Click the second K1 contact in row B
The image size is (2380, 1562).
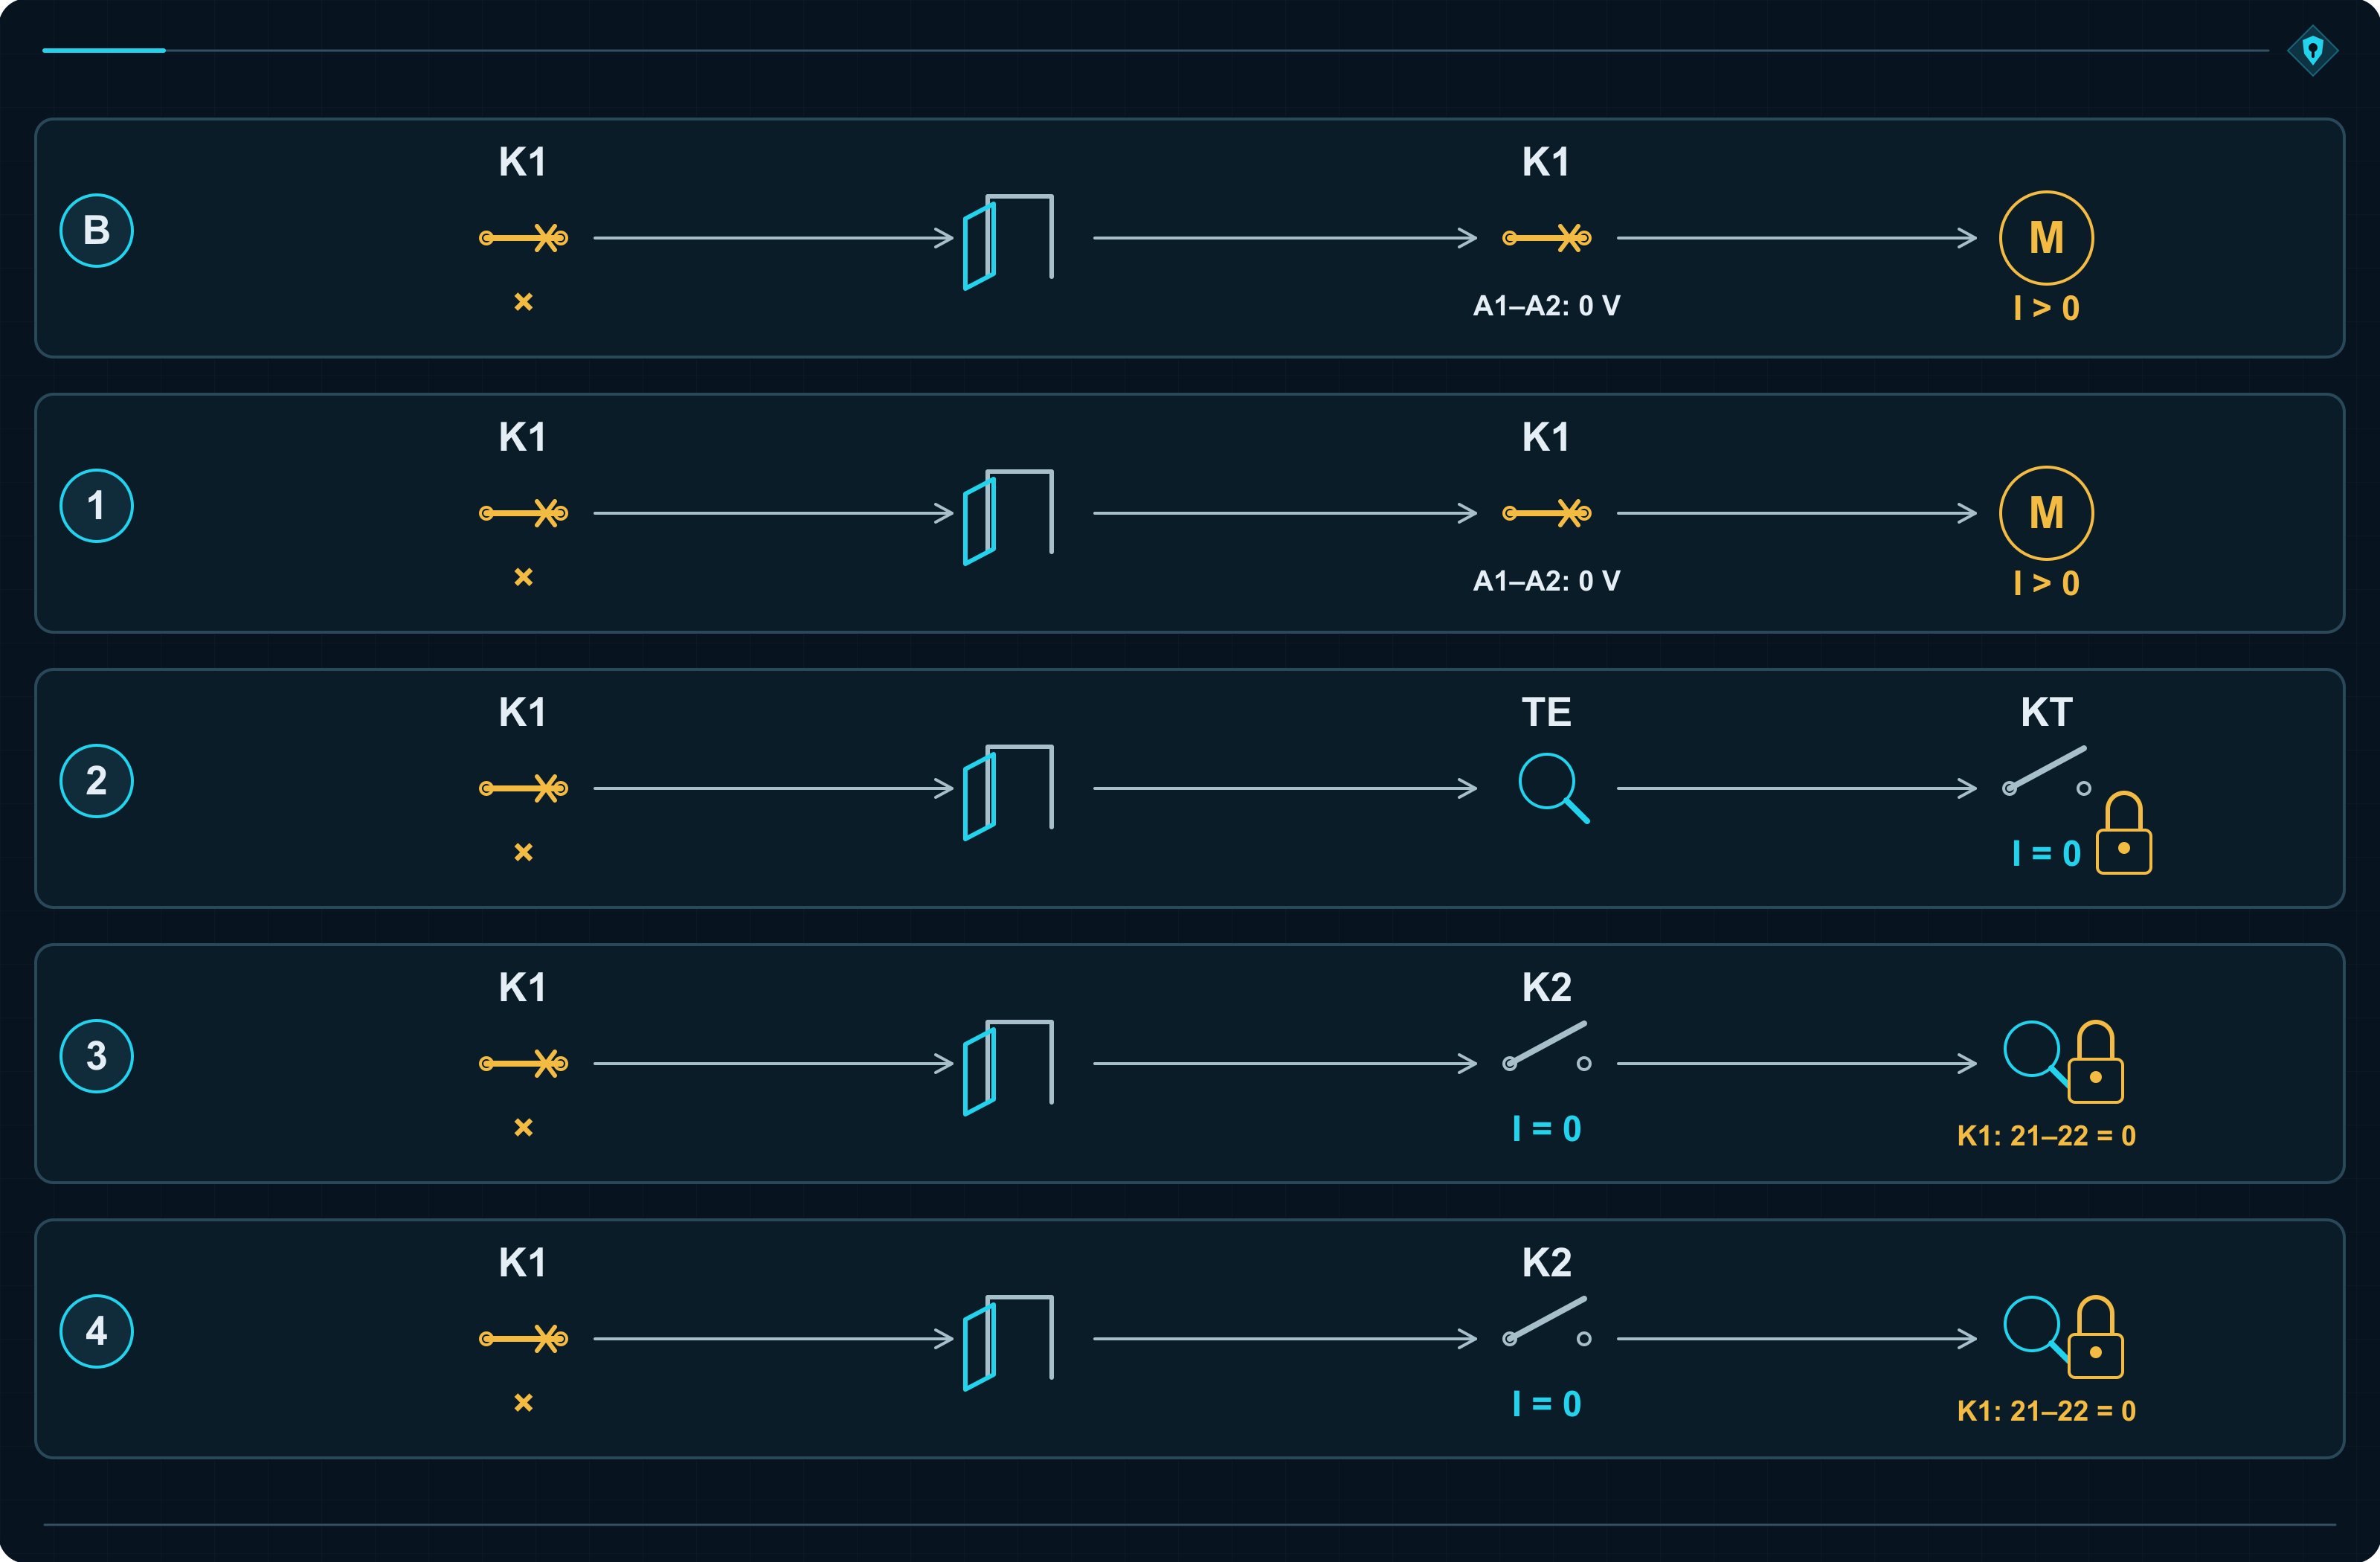tap(1546, 238)
